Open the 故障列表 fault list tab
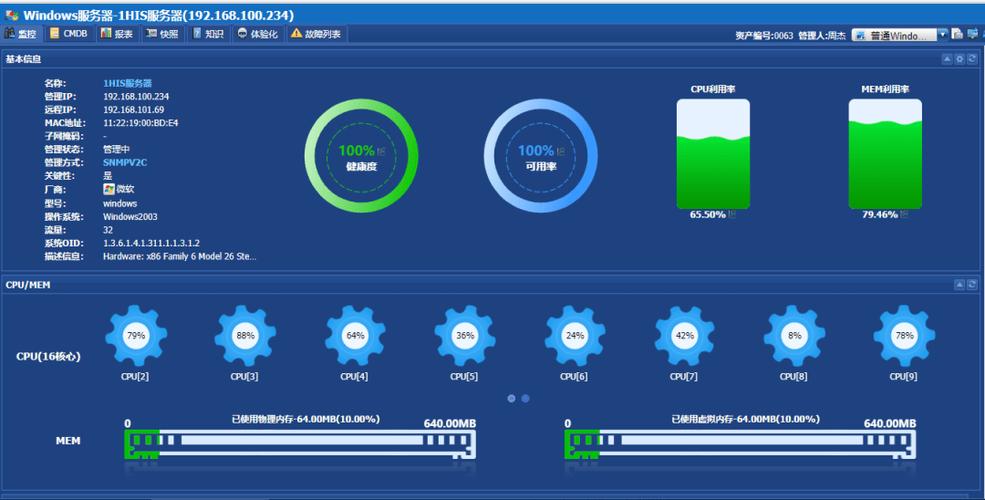 pyautogui.click(x=316, y=34)
